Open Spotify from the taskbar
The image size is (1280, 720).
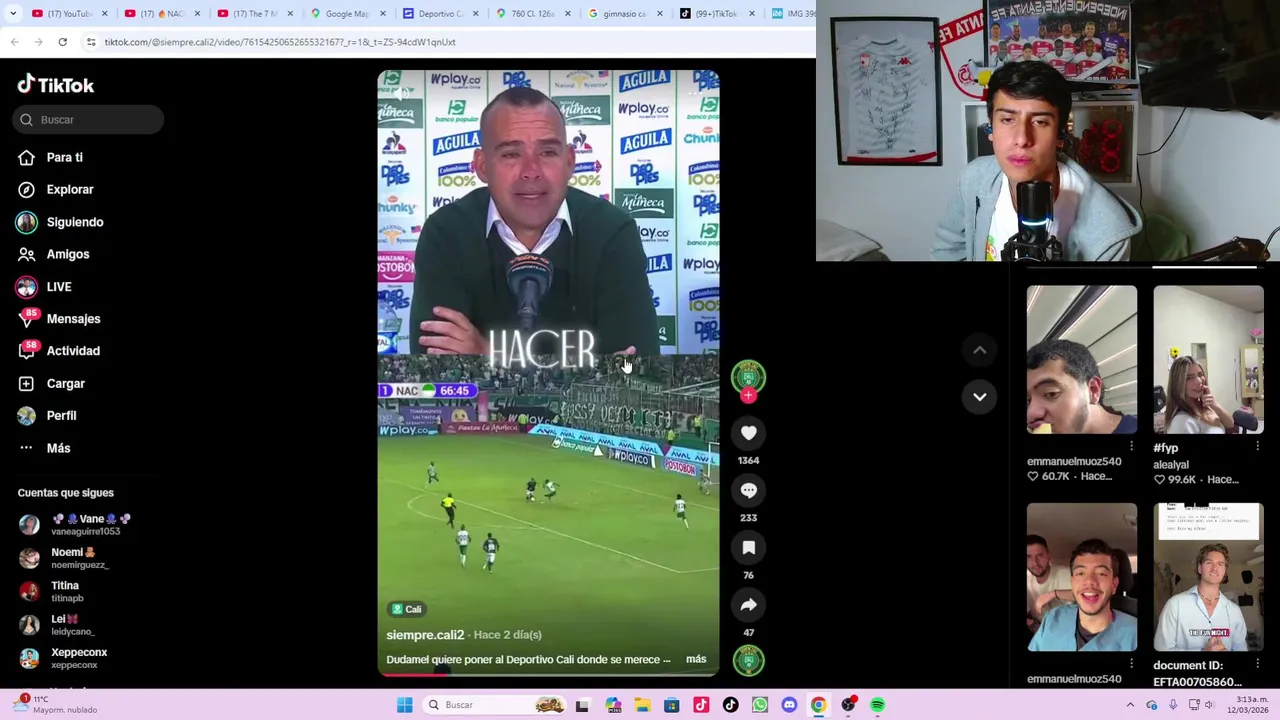tap(877, 705)
